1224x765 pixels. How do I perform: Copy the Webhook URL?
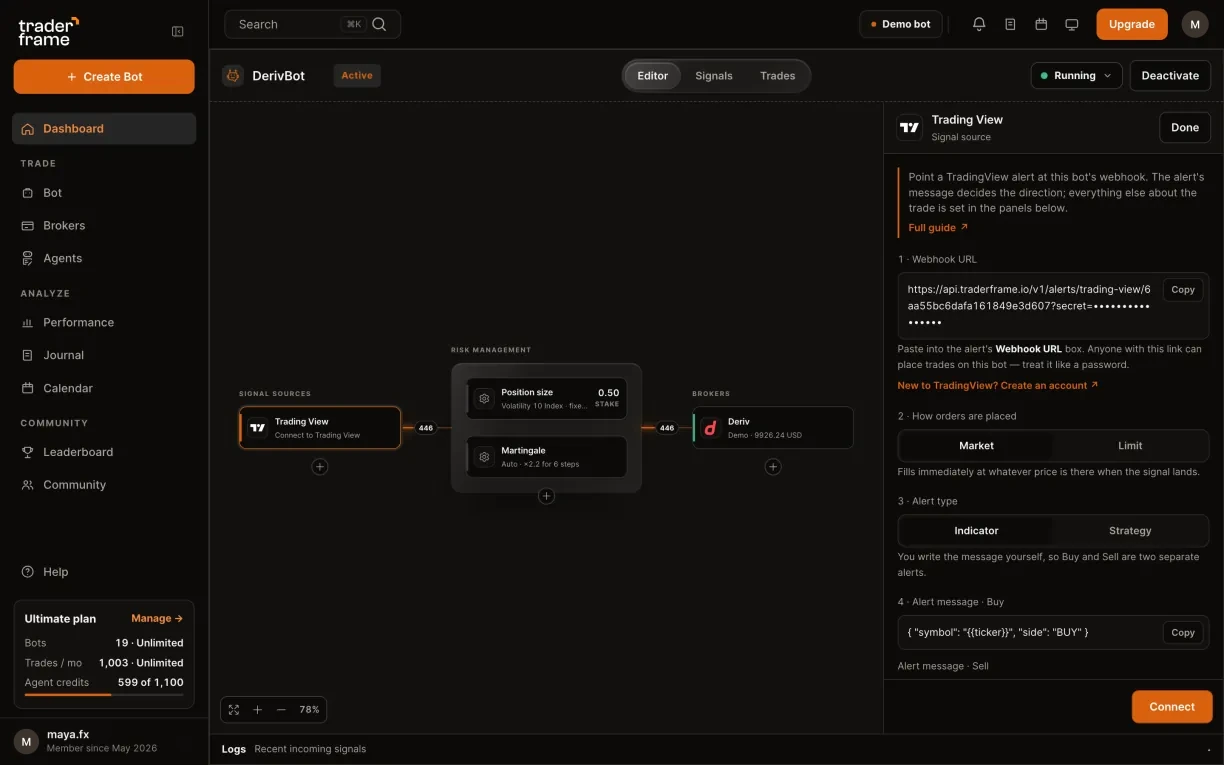(1183, 290)
